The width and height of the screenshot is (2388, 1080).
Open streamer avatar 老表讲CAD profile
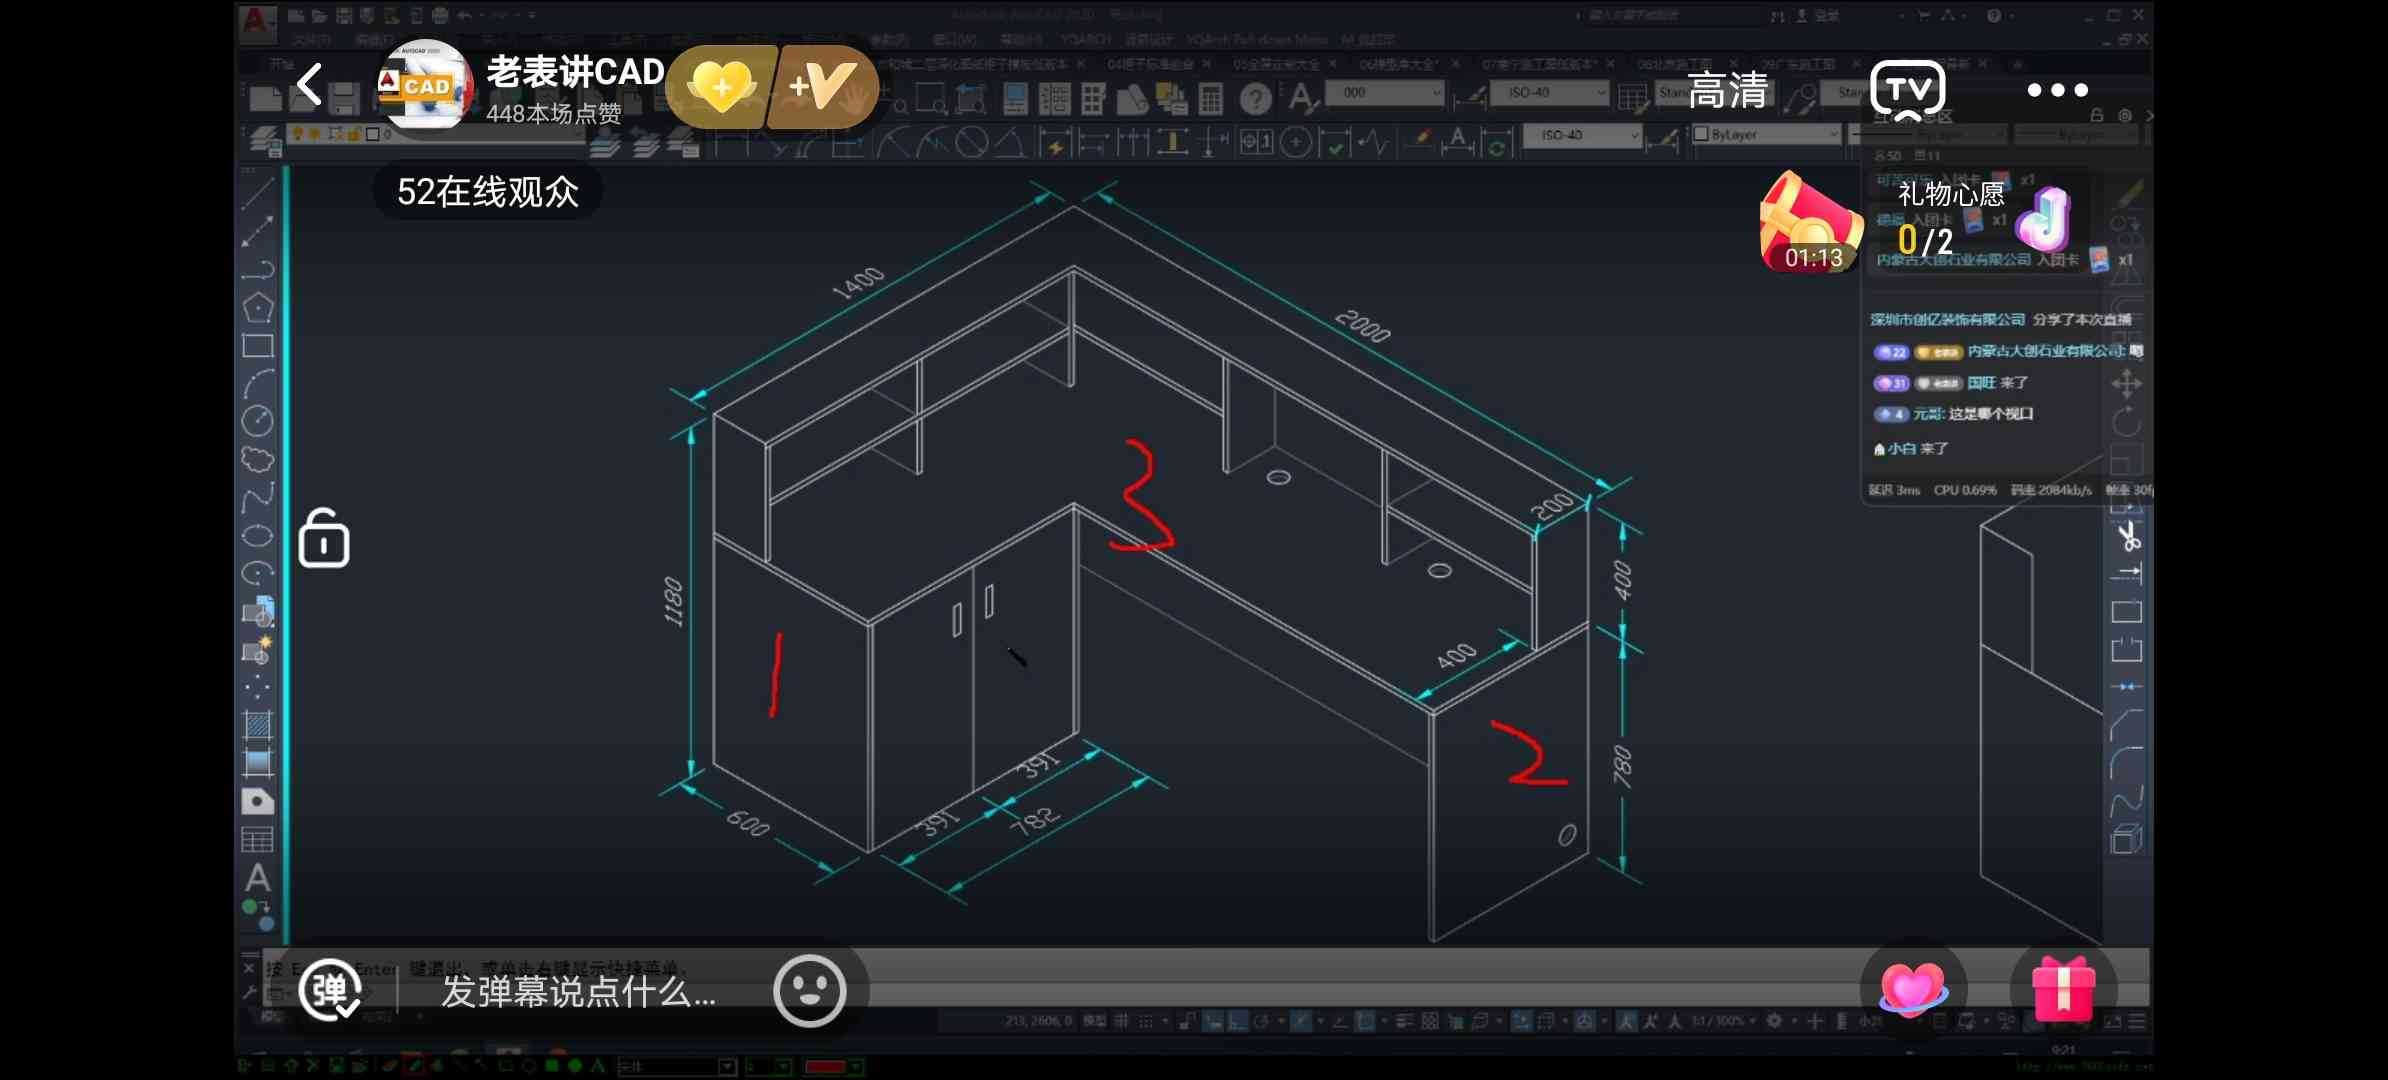pos(425,84)
